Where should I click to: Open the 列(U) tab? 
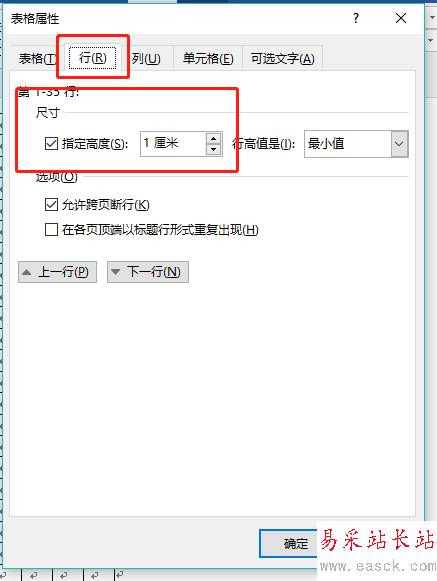point(147,59)
